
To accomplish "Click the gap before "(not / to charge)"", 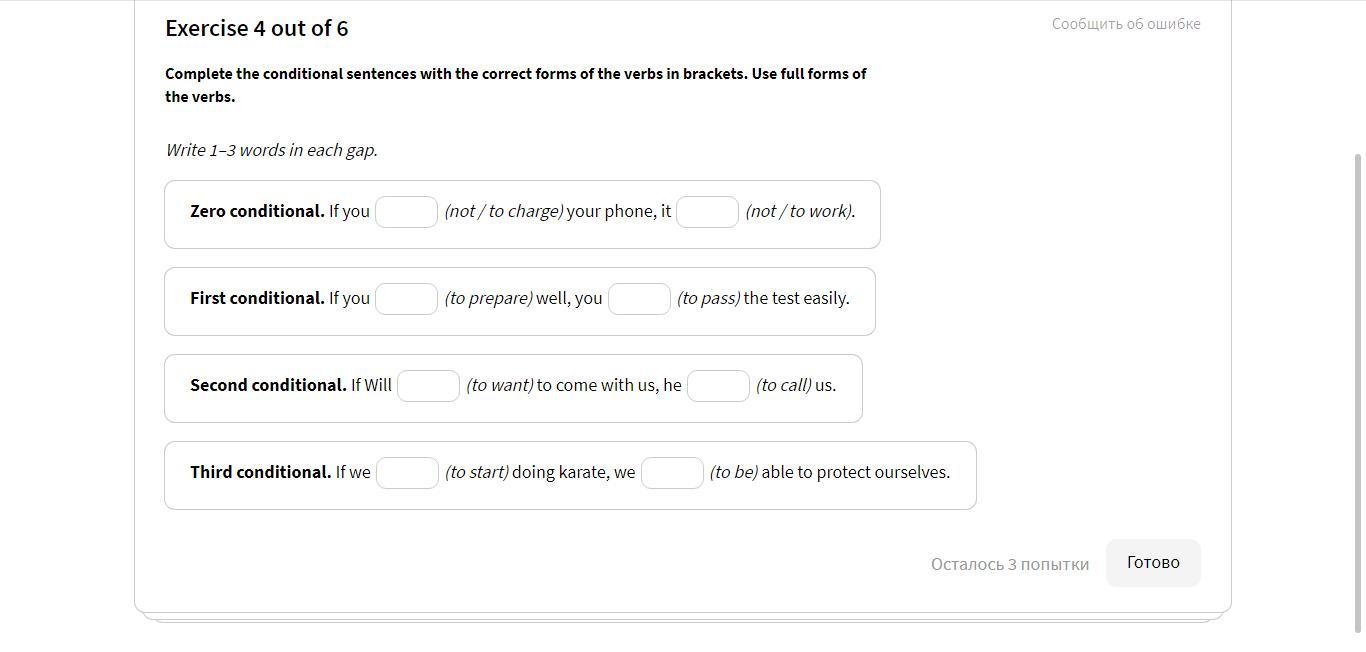I will (x=406, y=212).
